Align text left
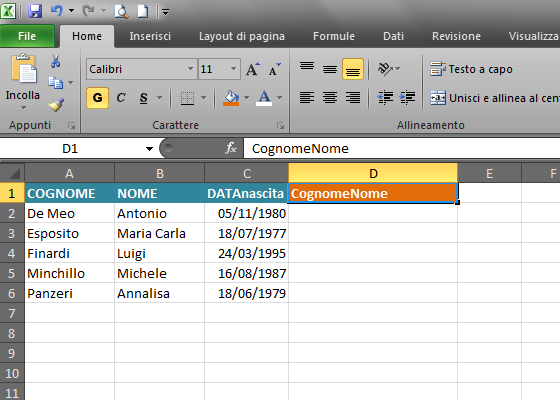 (307, 98)
